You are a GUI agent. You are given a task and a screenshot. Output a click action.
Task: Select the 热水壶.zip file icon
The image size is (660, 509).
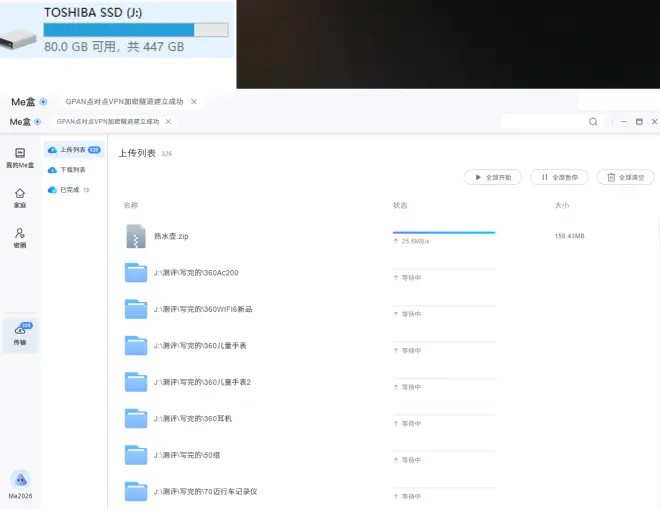click(136, 236)
